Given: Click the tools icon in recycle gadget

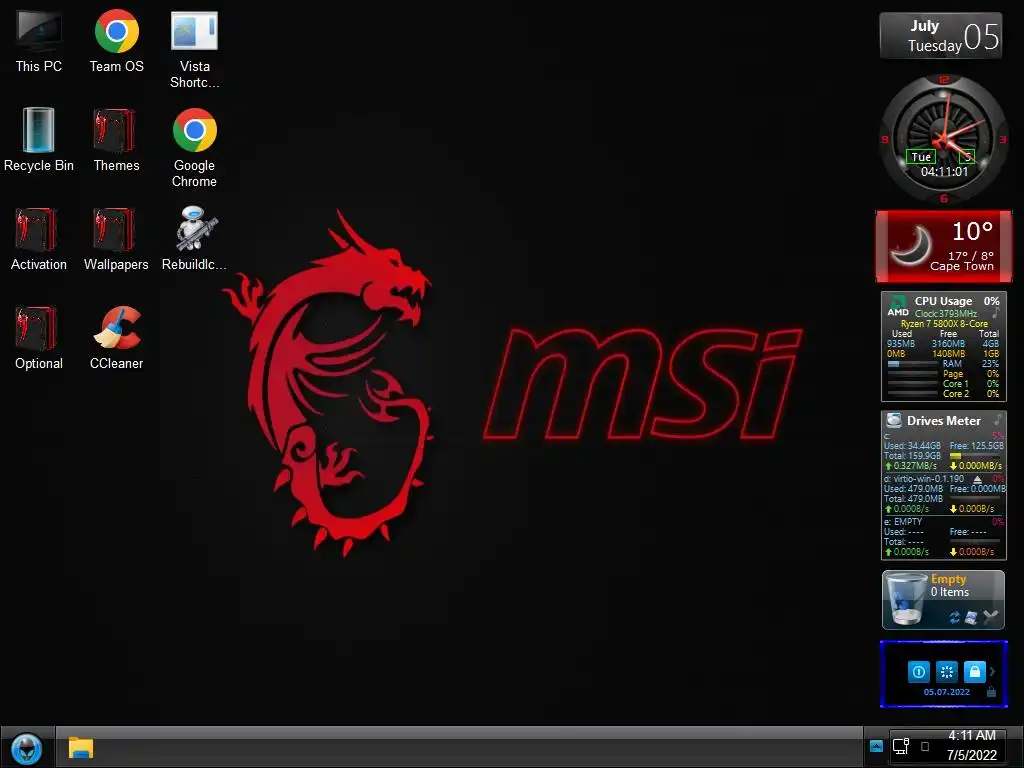Looking at the screenshot, I should pos(991,616).
